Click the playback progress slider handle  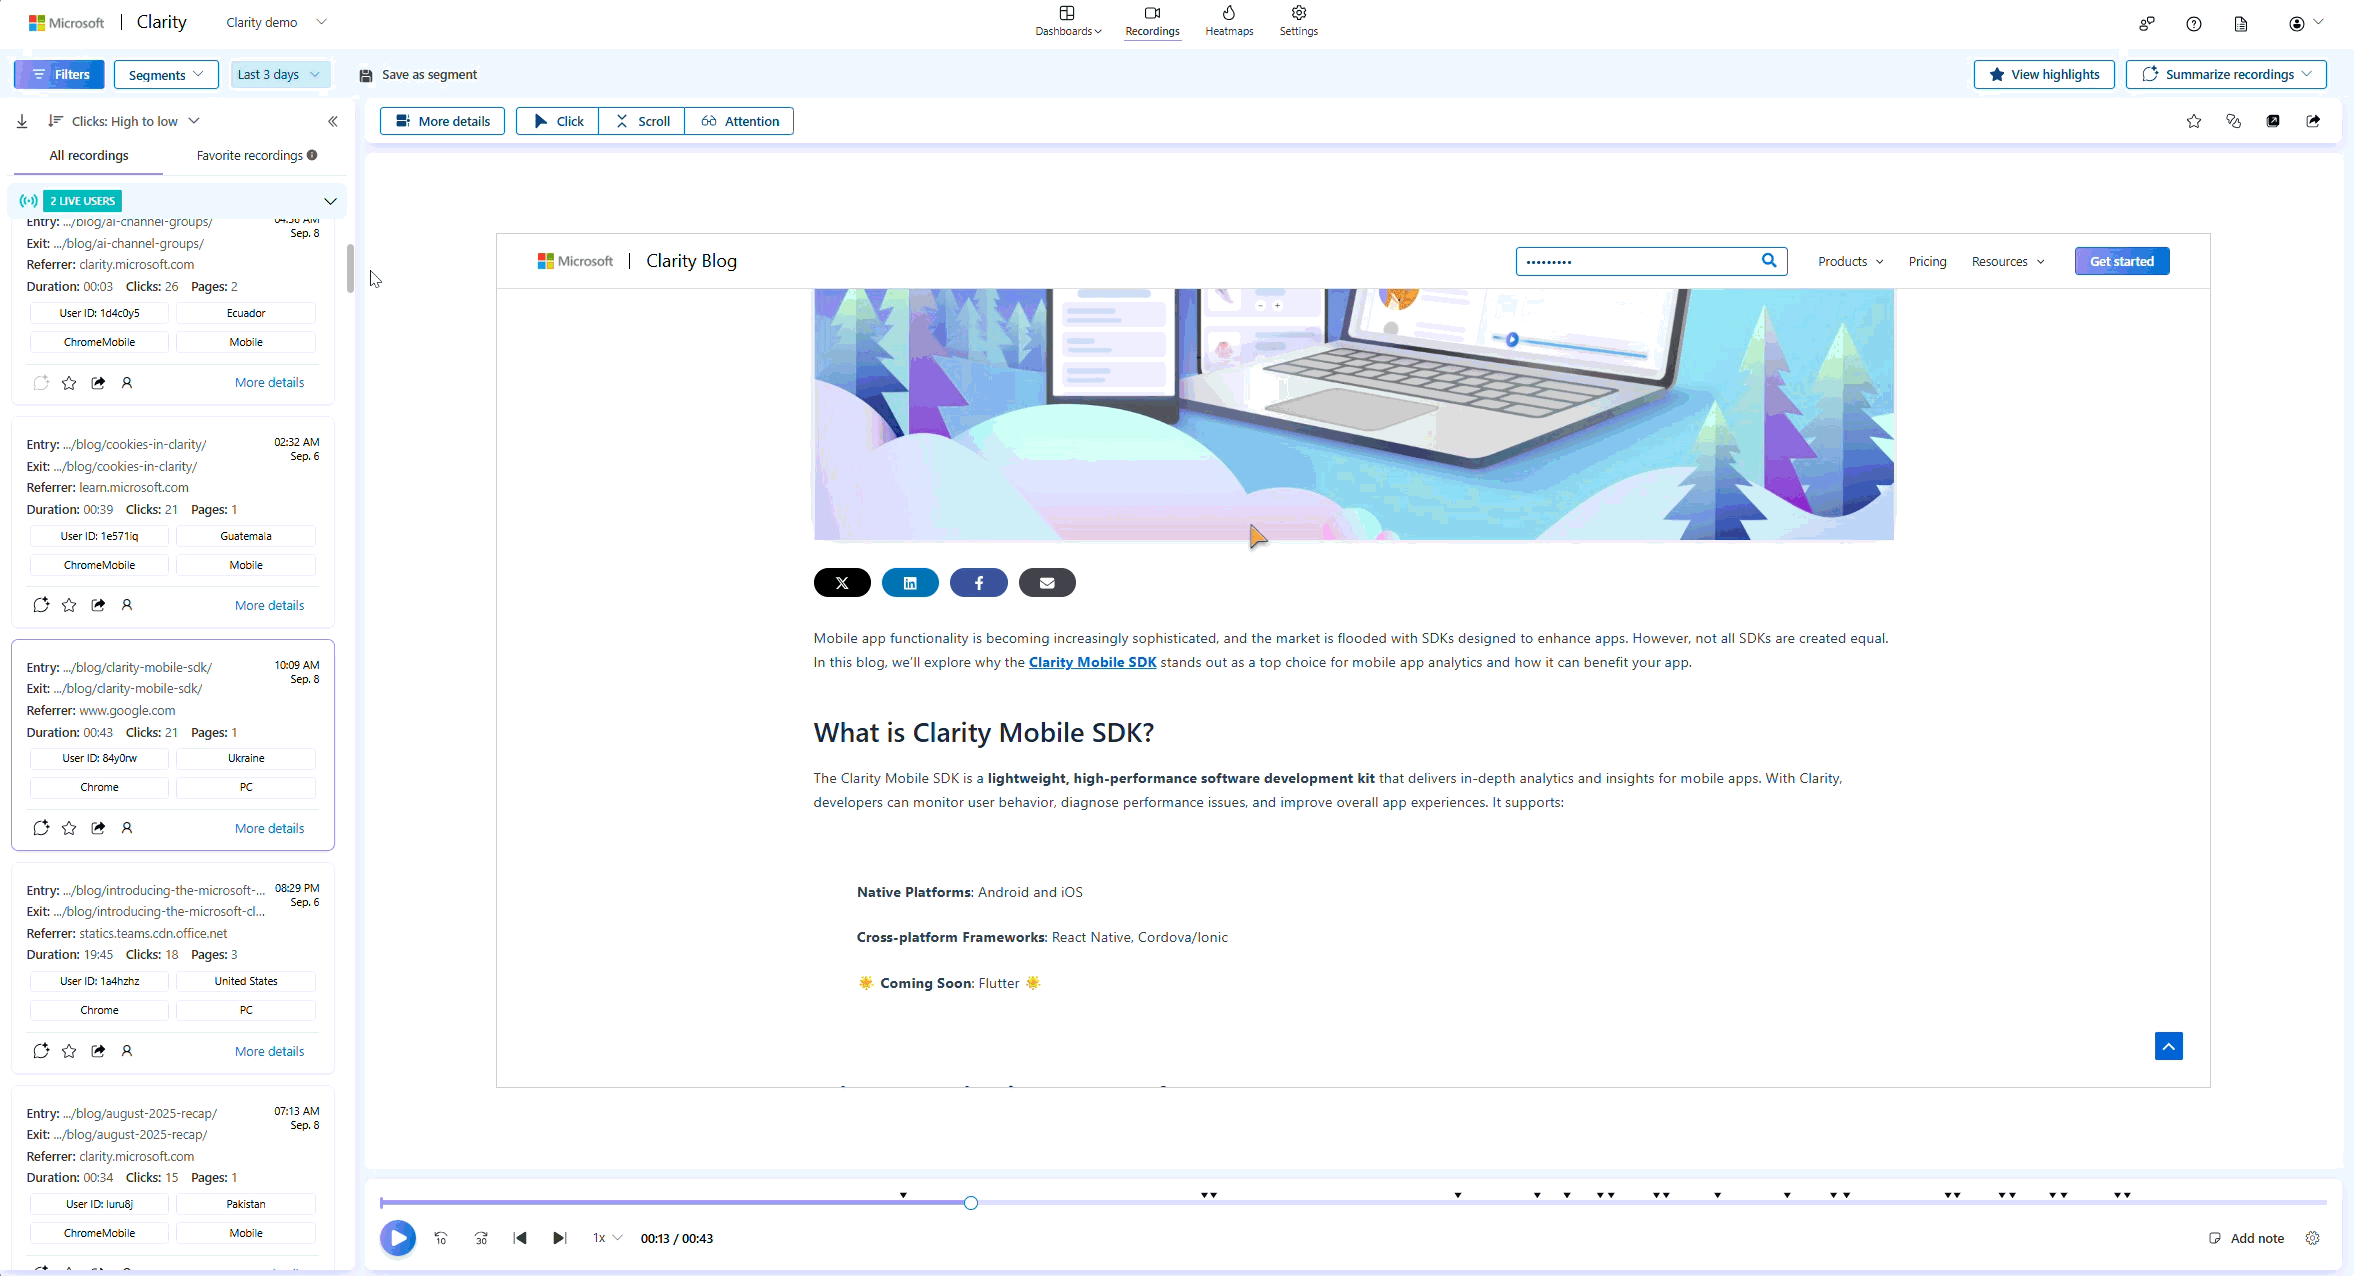[x=970, y=1203]
